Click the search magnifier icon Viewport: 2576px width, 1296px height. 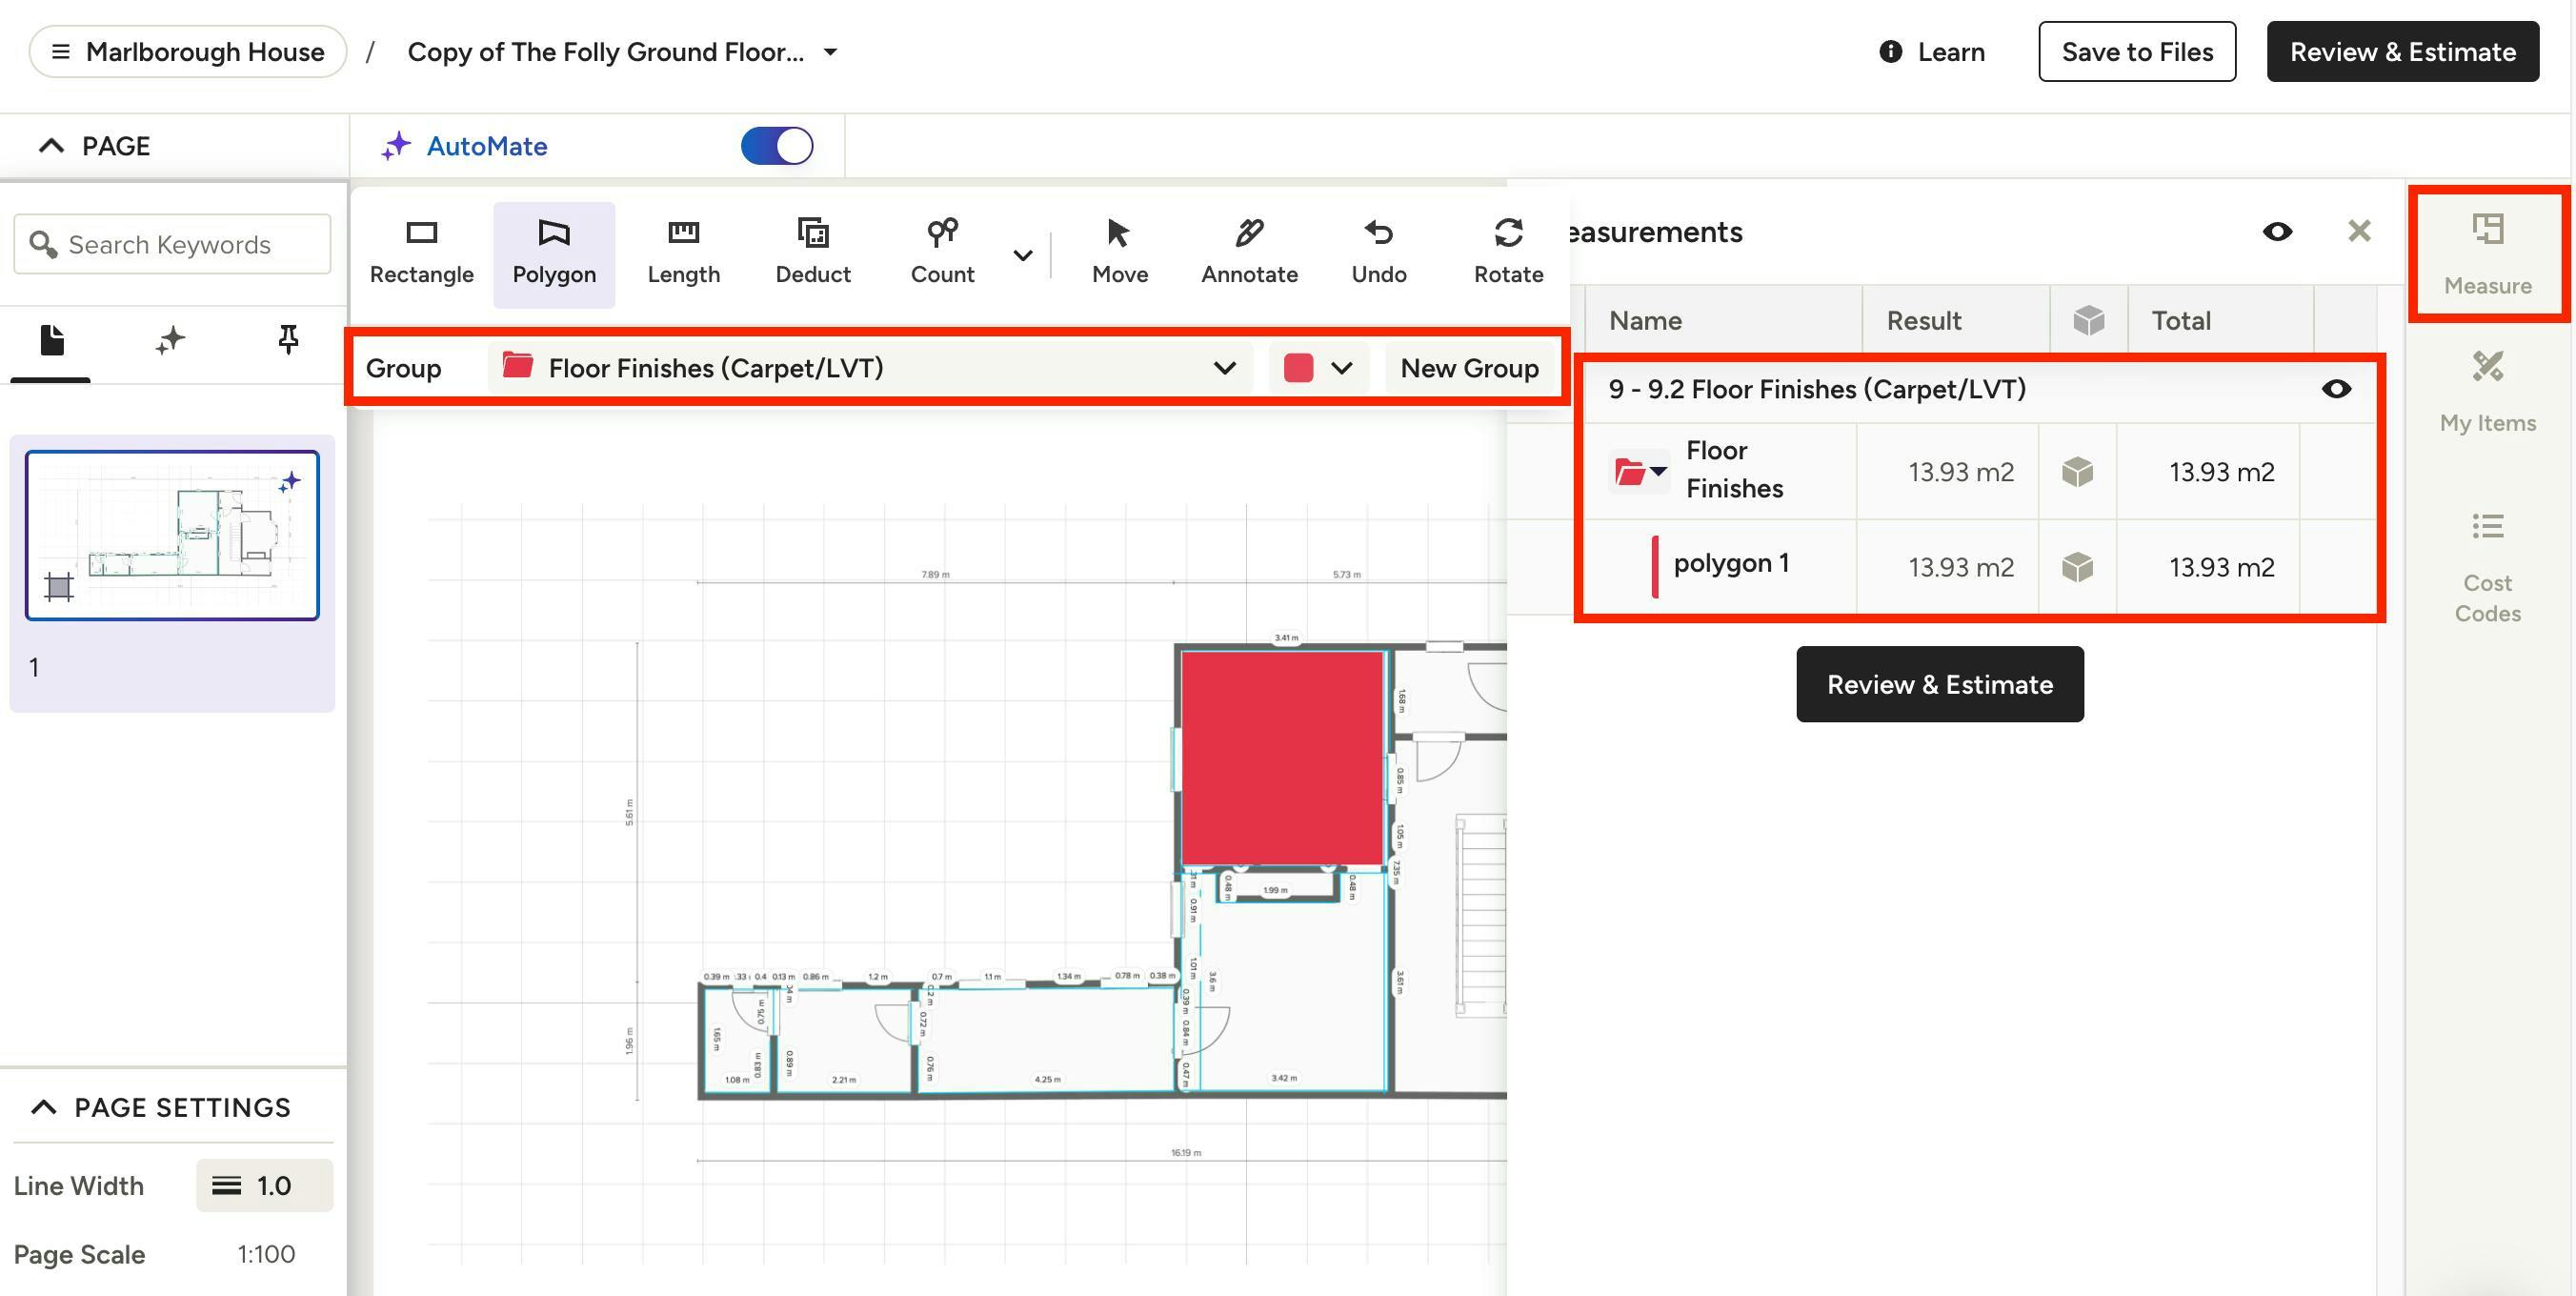[42, 244]
